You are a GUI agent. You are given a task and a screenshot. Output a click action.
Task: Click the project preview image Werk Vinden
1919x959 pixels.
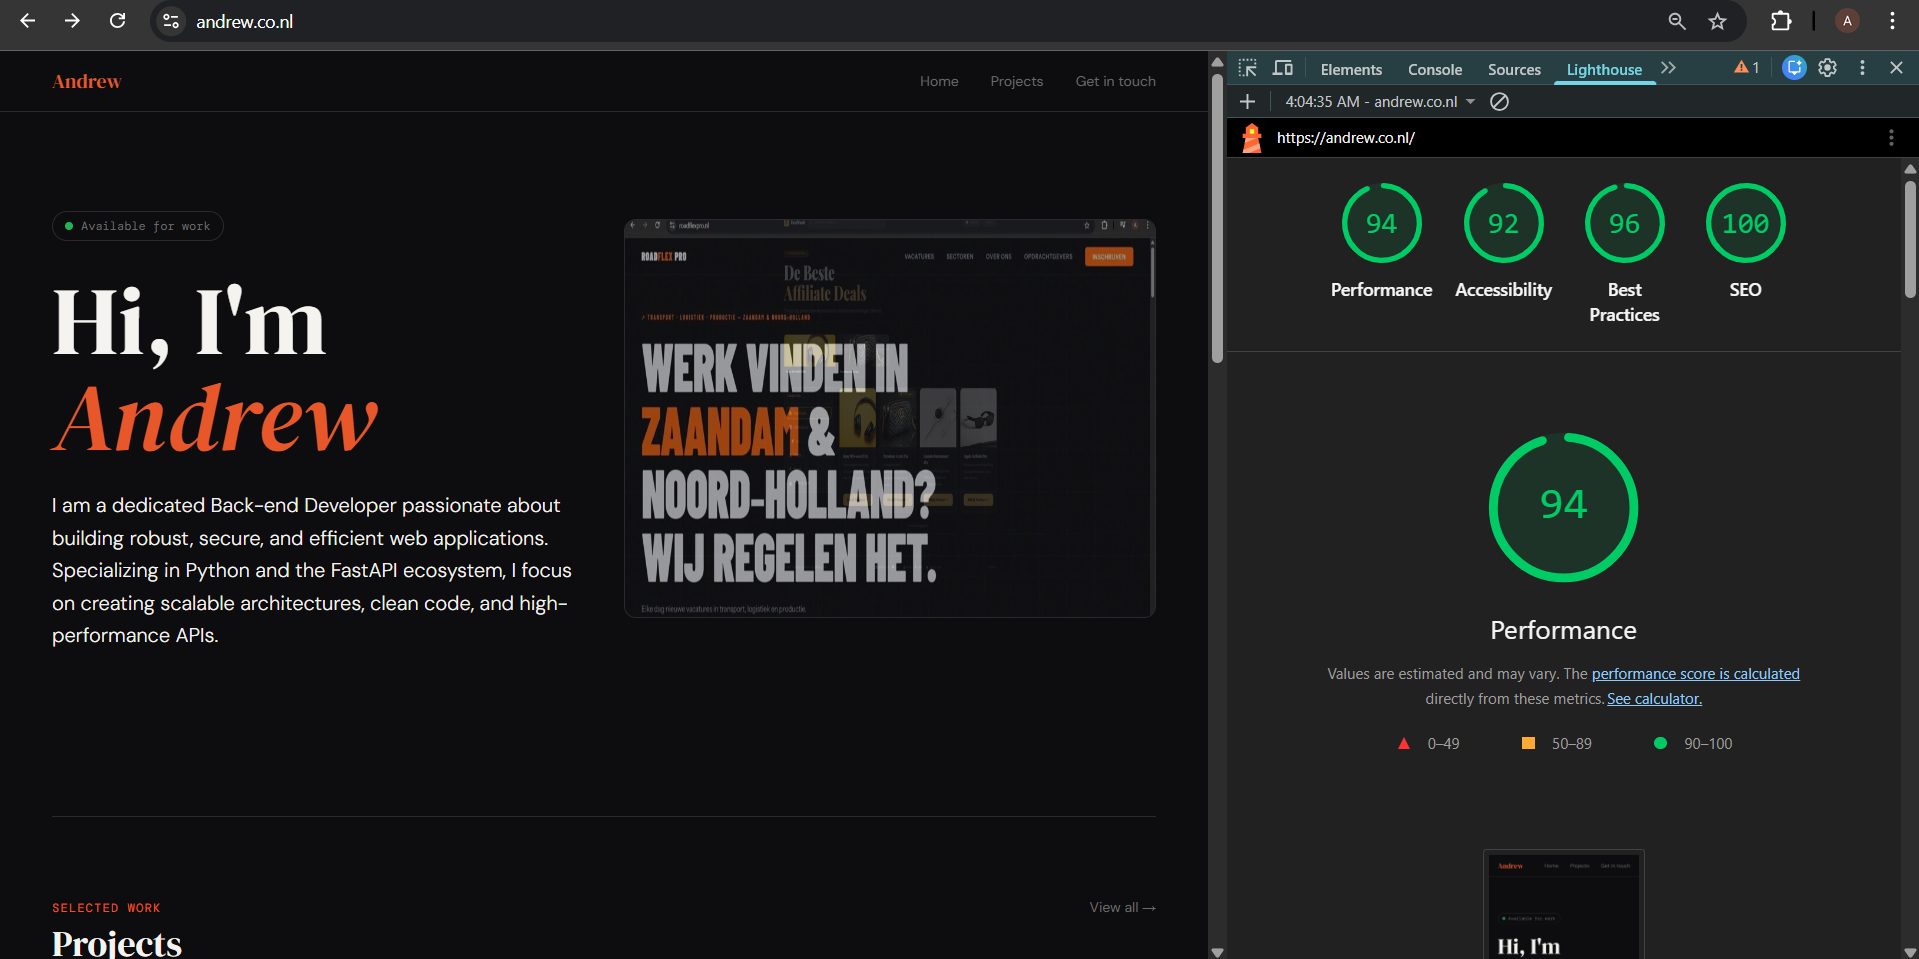tap(890, 418)
